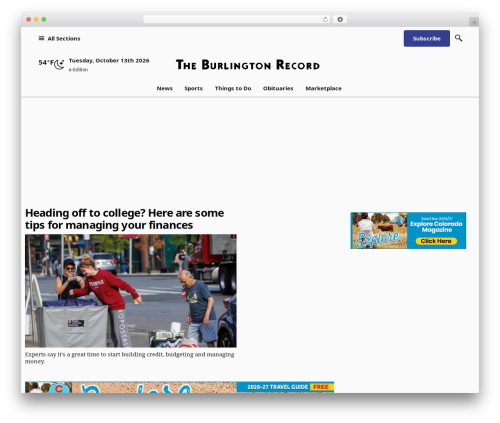Click the caption starting 'Experts say it's a great time'
The width and height of the screenshot is (500, 423).
coord(129,358)
